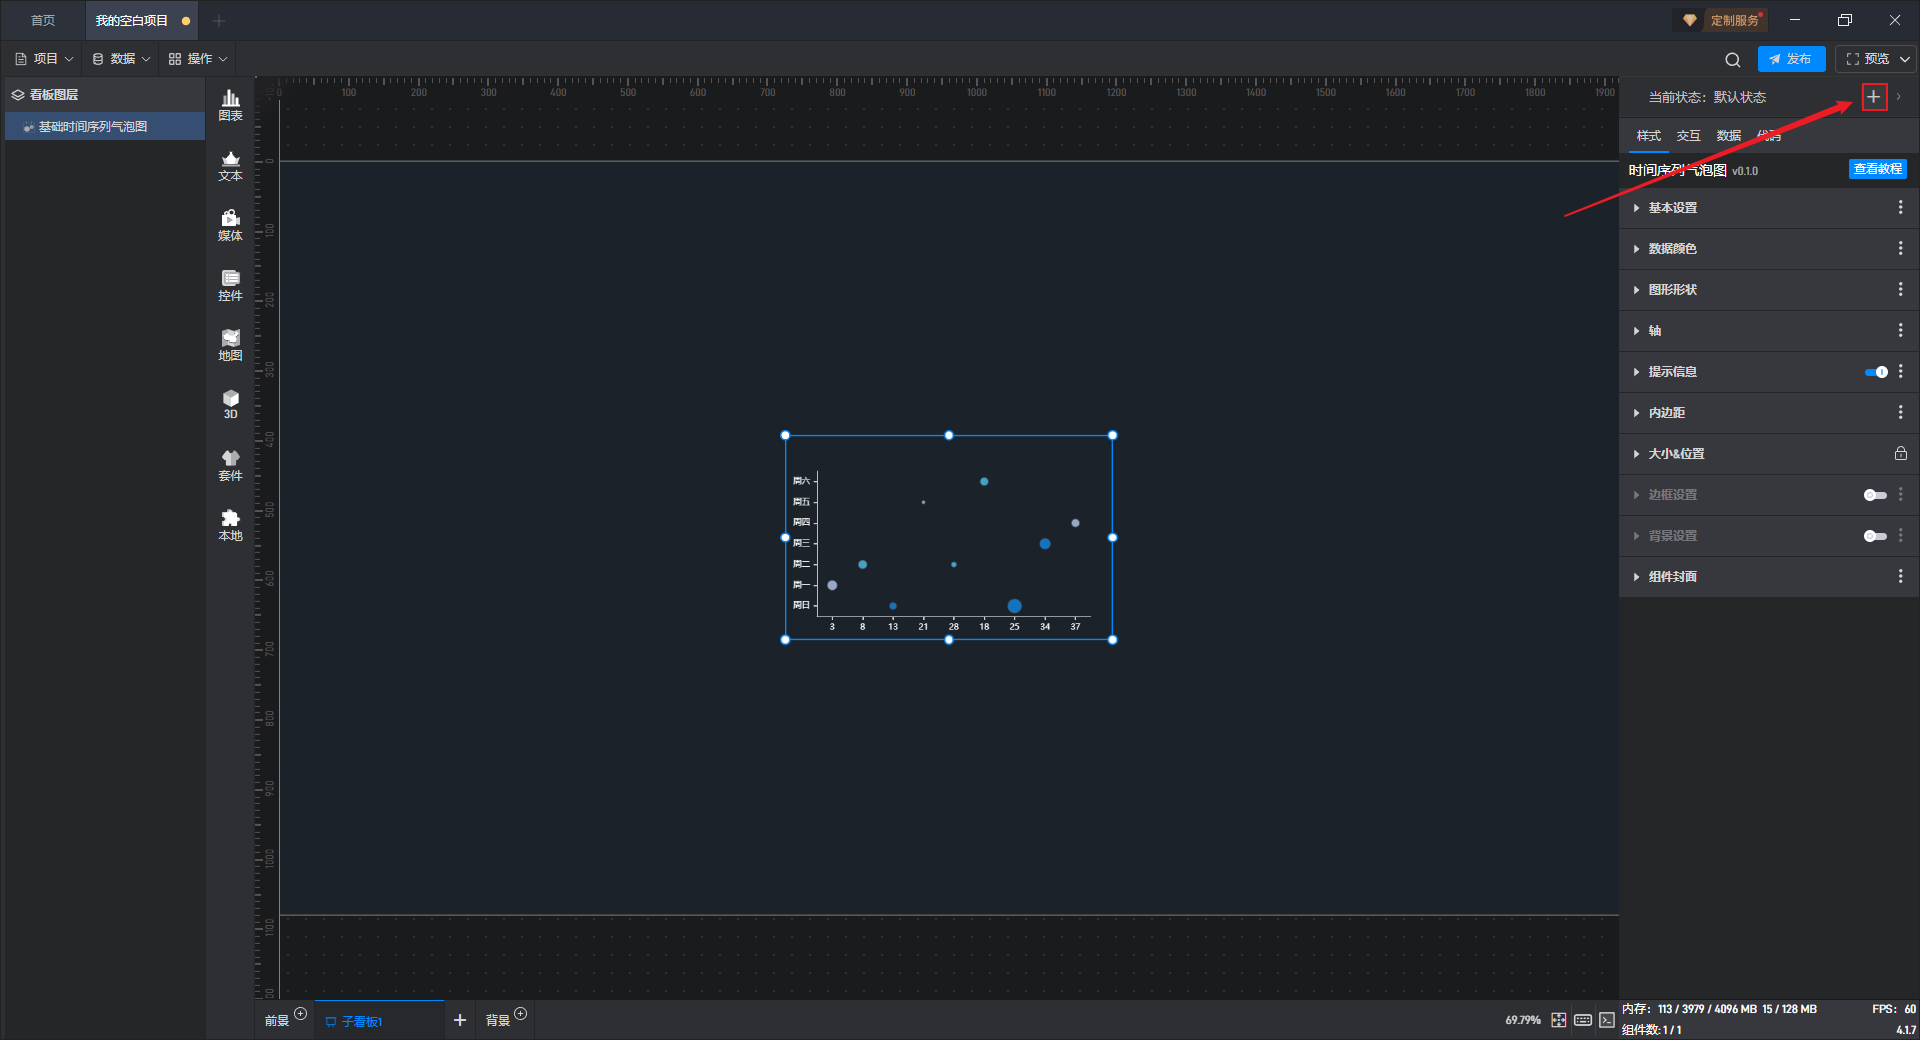Click the 发布 publish button
The height and width of the screenshot is (1040, 1920).
pyautogui.click(x=1791, y=59)
